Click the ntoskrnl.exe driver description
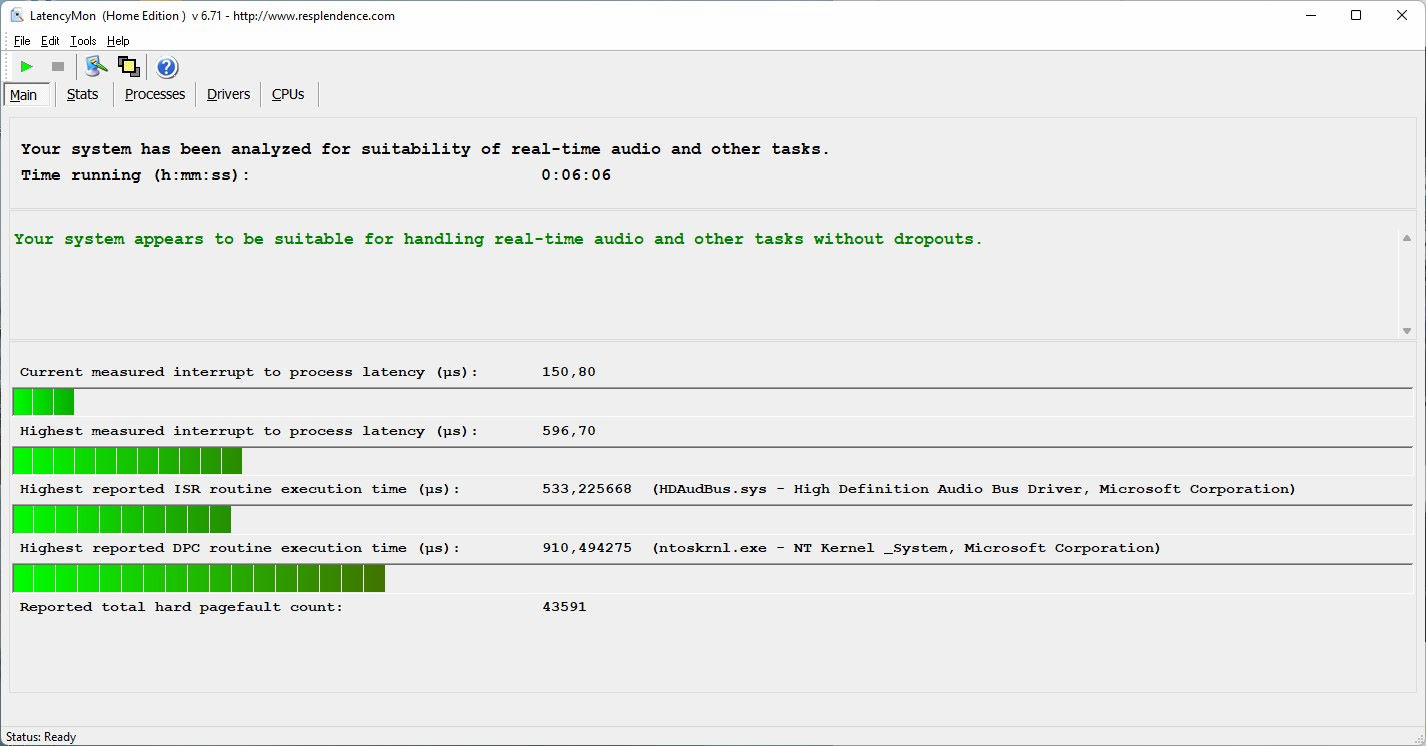This screenshot has width=1426, height=746. pyautogui.click(x=906, y=548)
